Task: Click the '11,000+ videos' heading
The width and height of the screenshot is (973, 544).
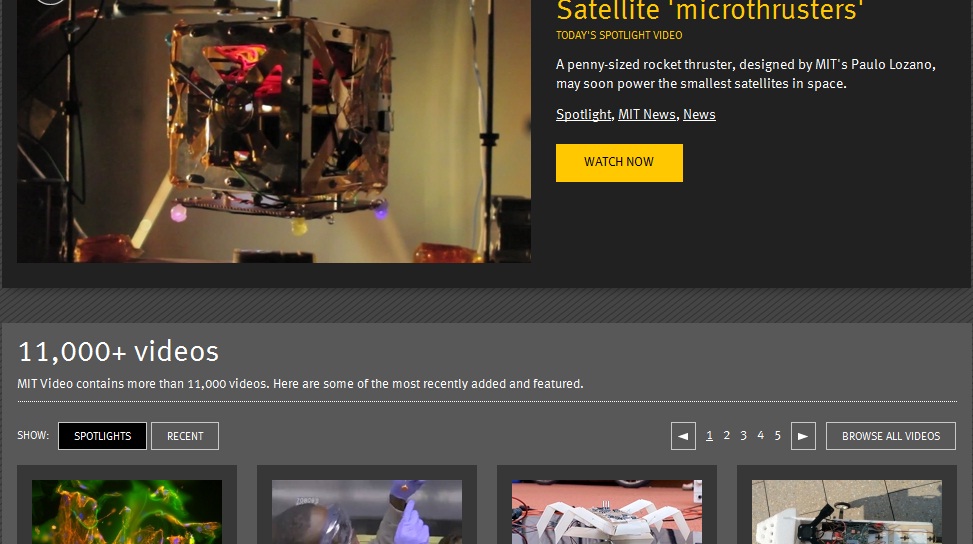Action: [x=119, y=351]
